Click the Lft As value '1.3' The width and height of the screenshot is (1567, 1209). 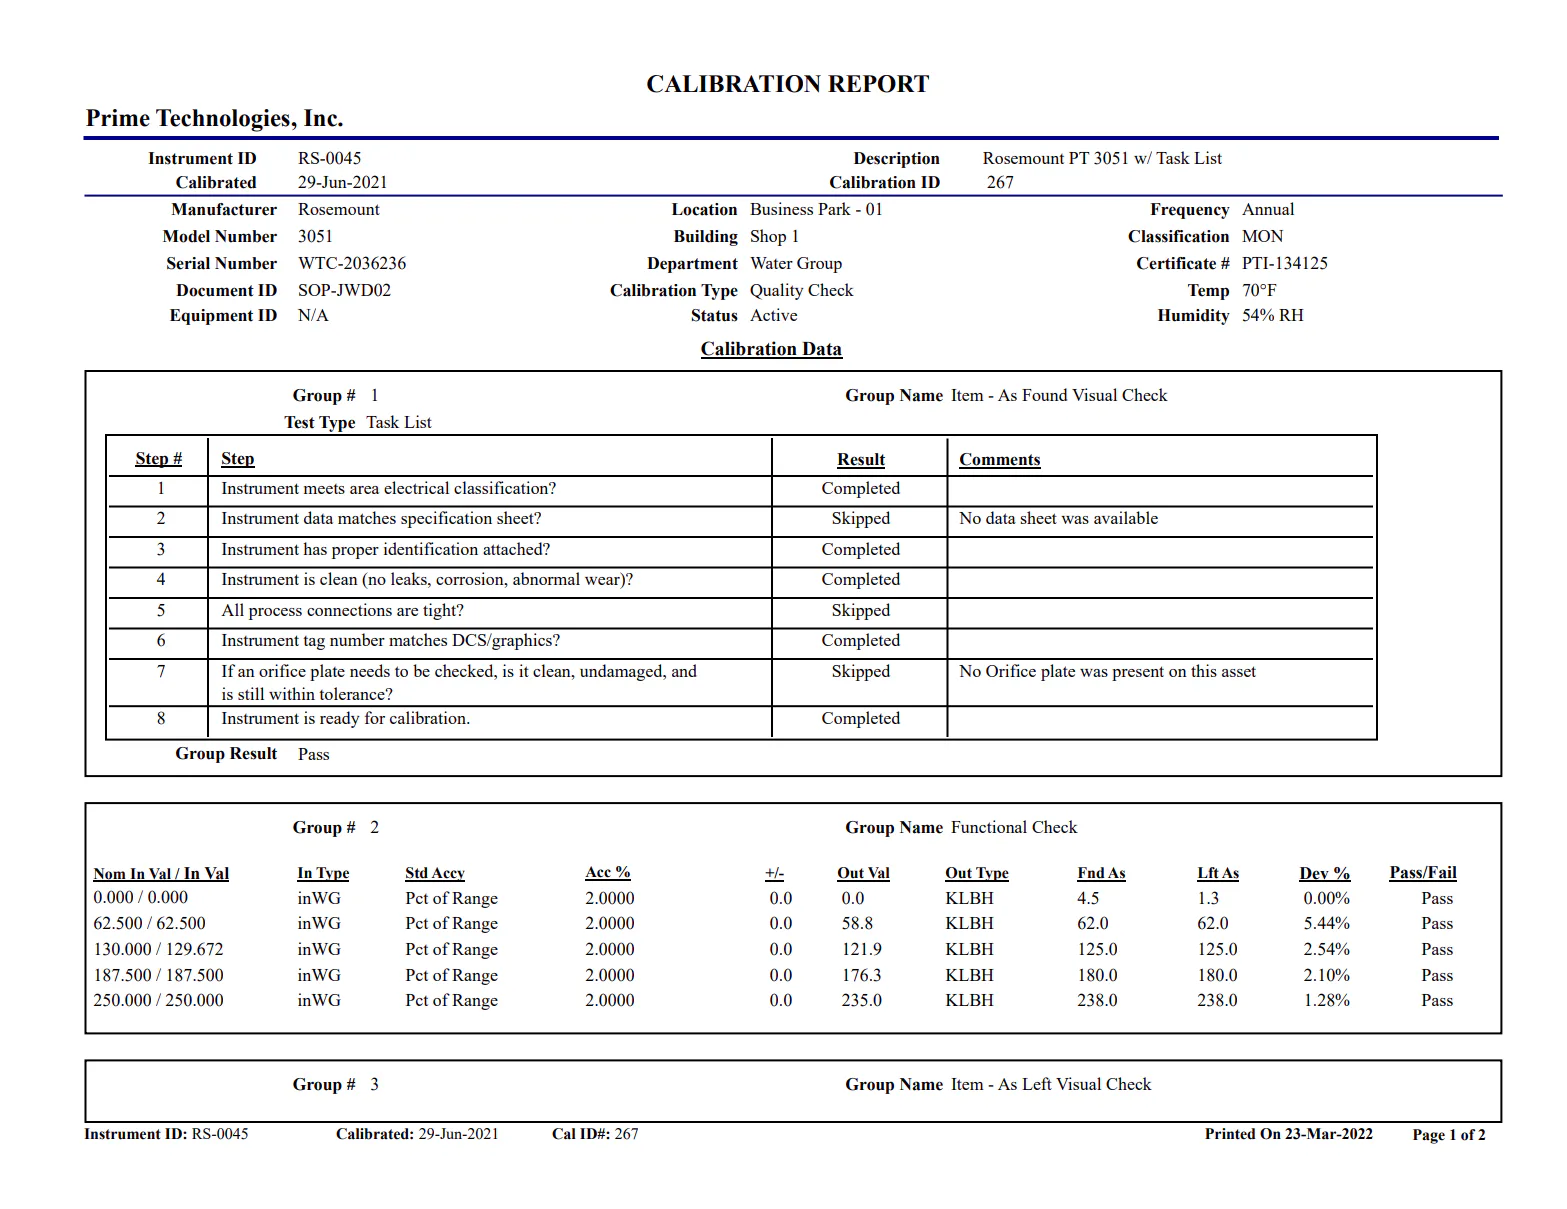tap(1208, 898)
